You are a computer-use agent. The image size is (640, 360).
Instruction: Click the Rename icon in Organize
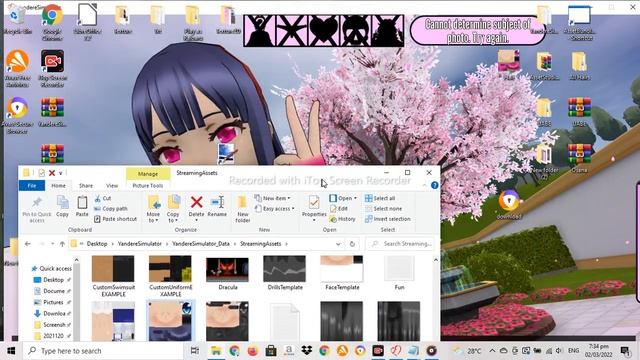[x=217, y=202]
